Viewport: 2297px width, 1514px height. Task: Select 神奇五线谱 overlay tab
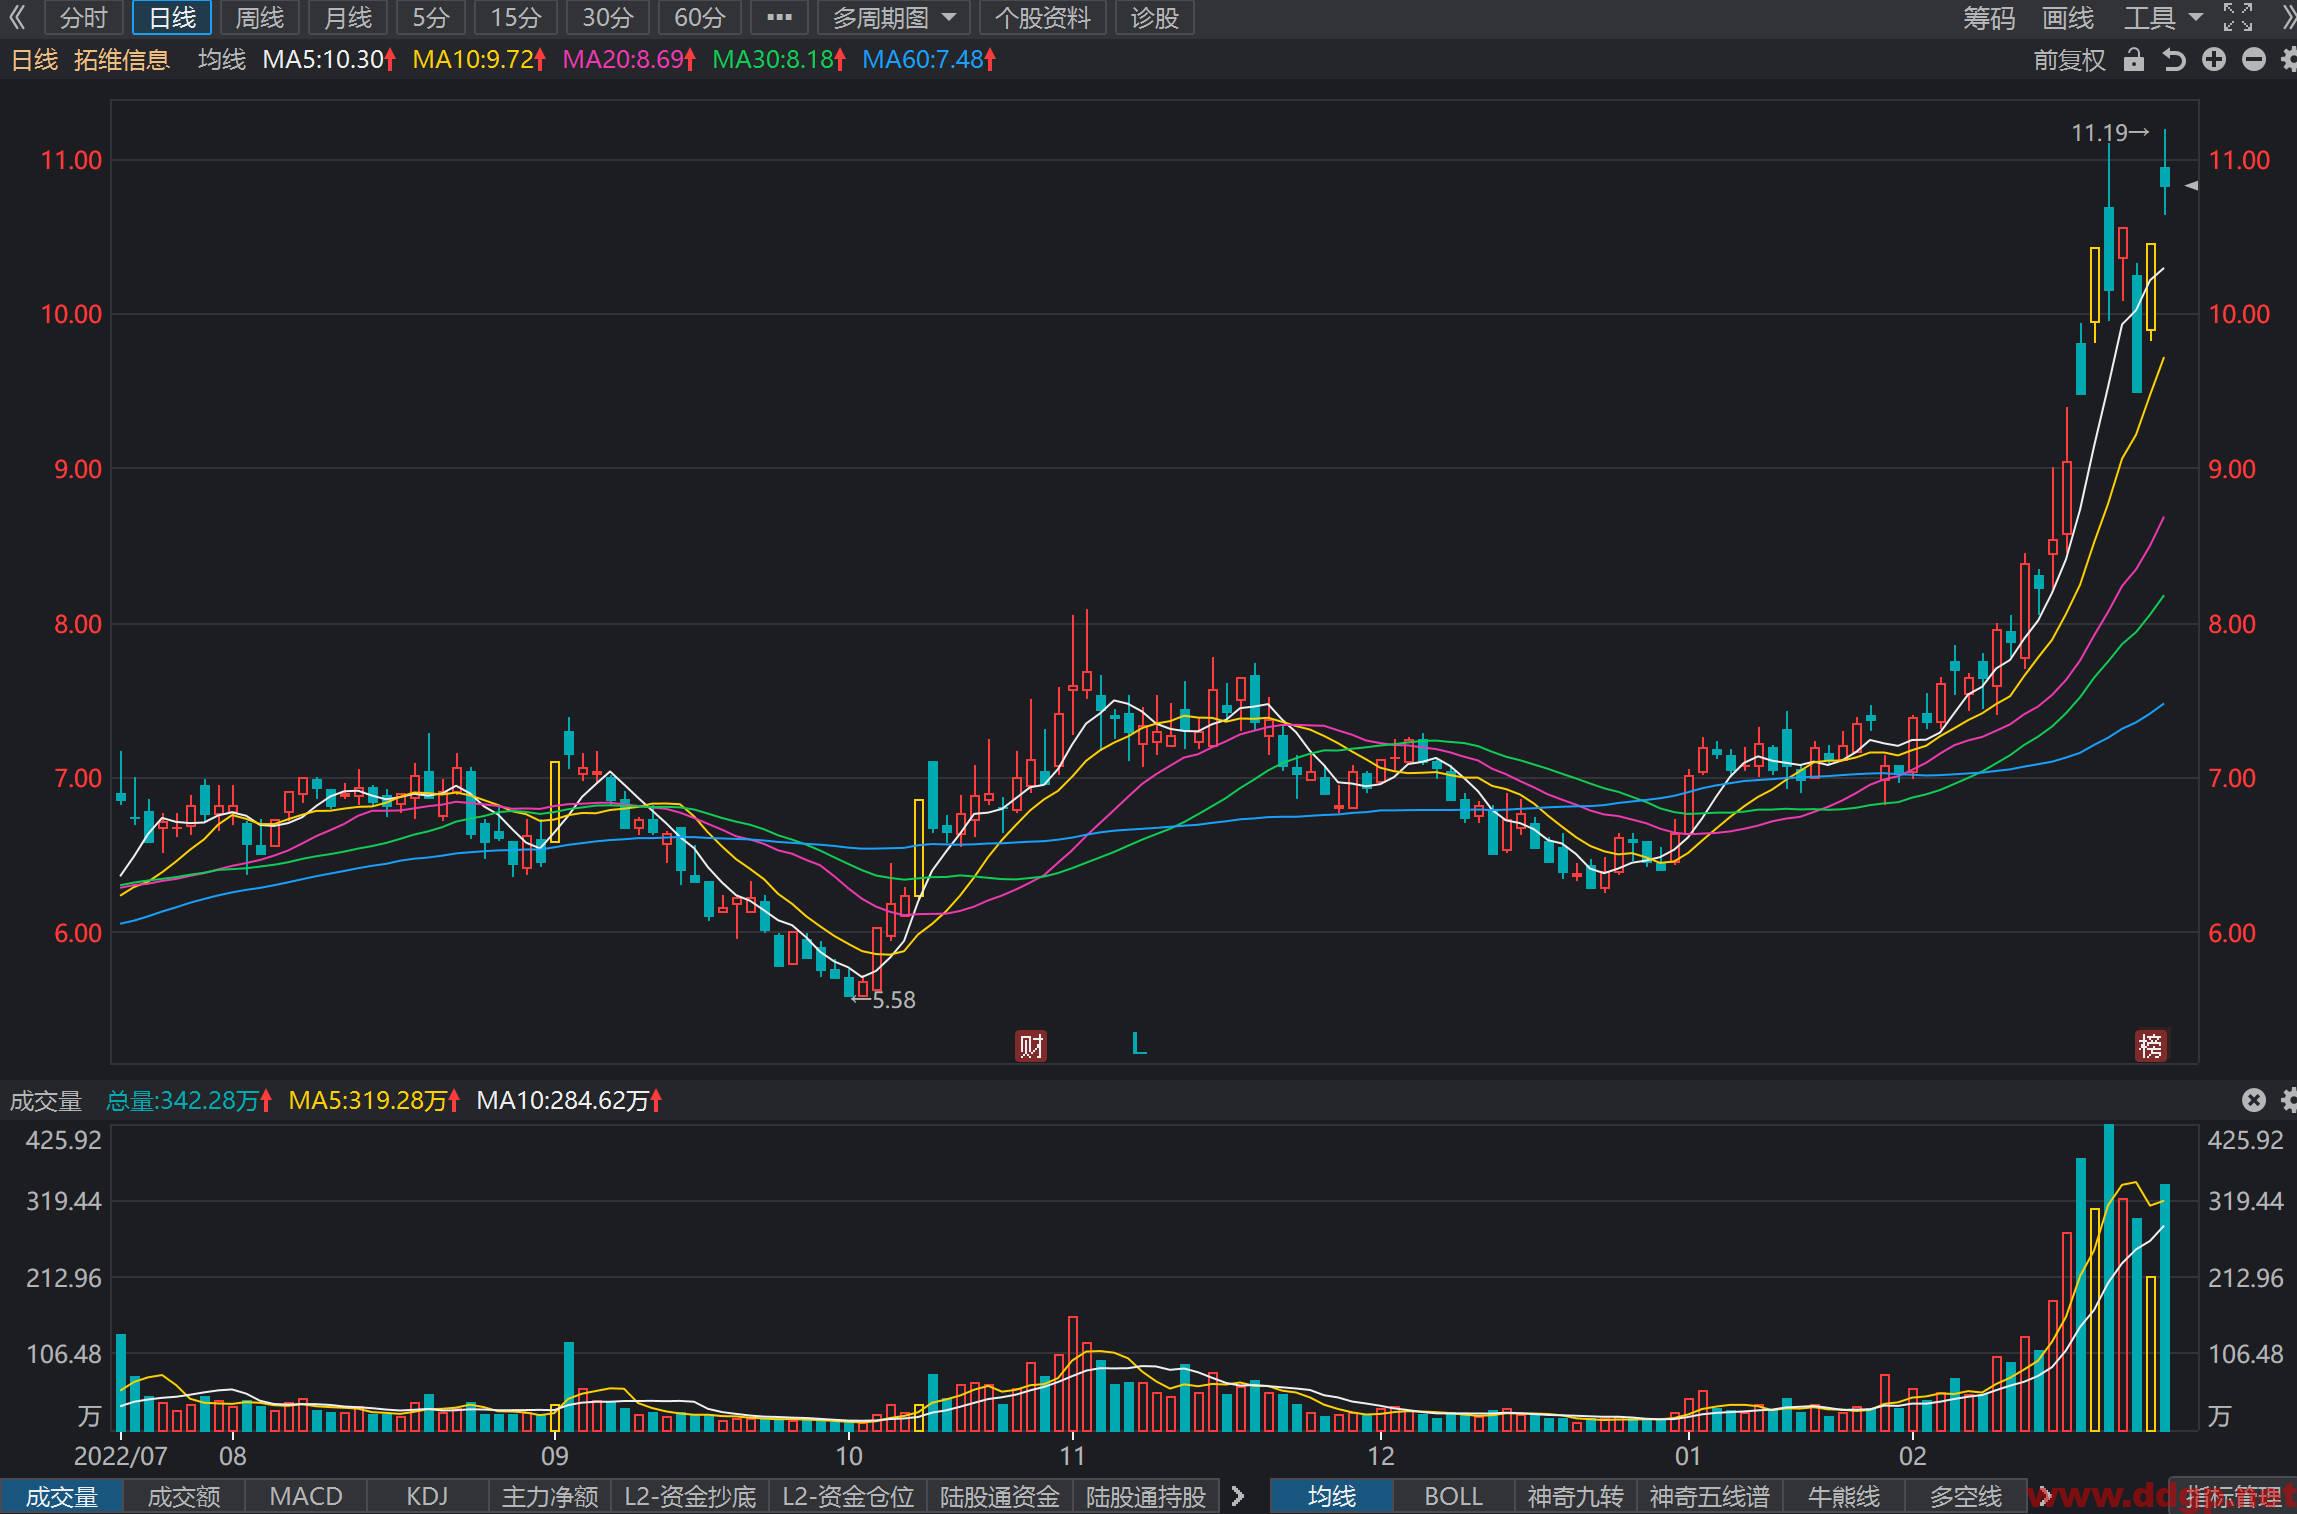1710,1497
